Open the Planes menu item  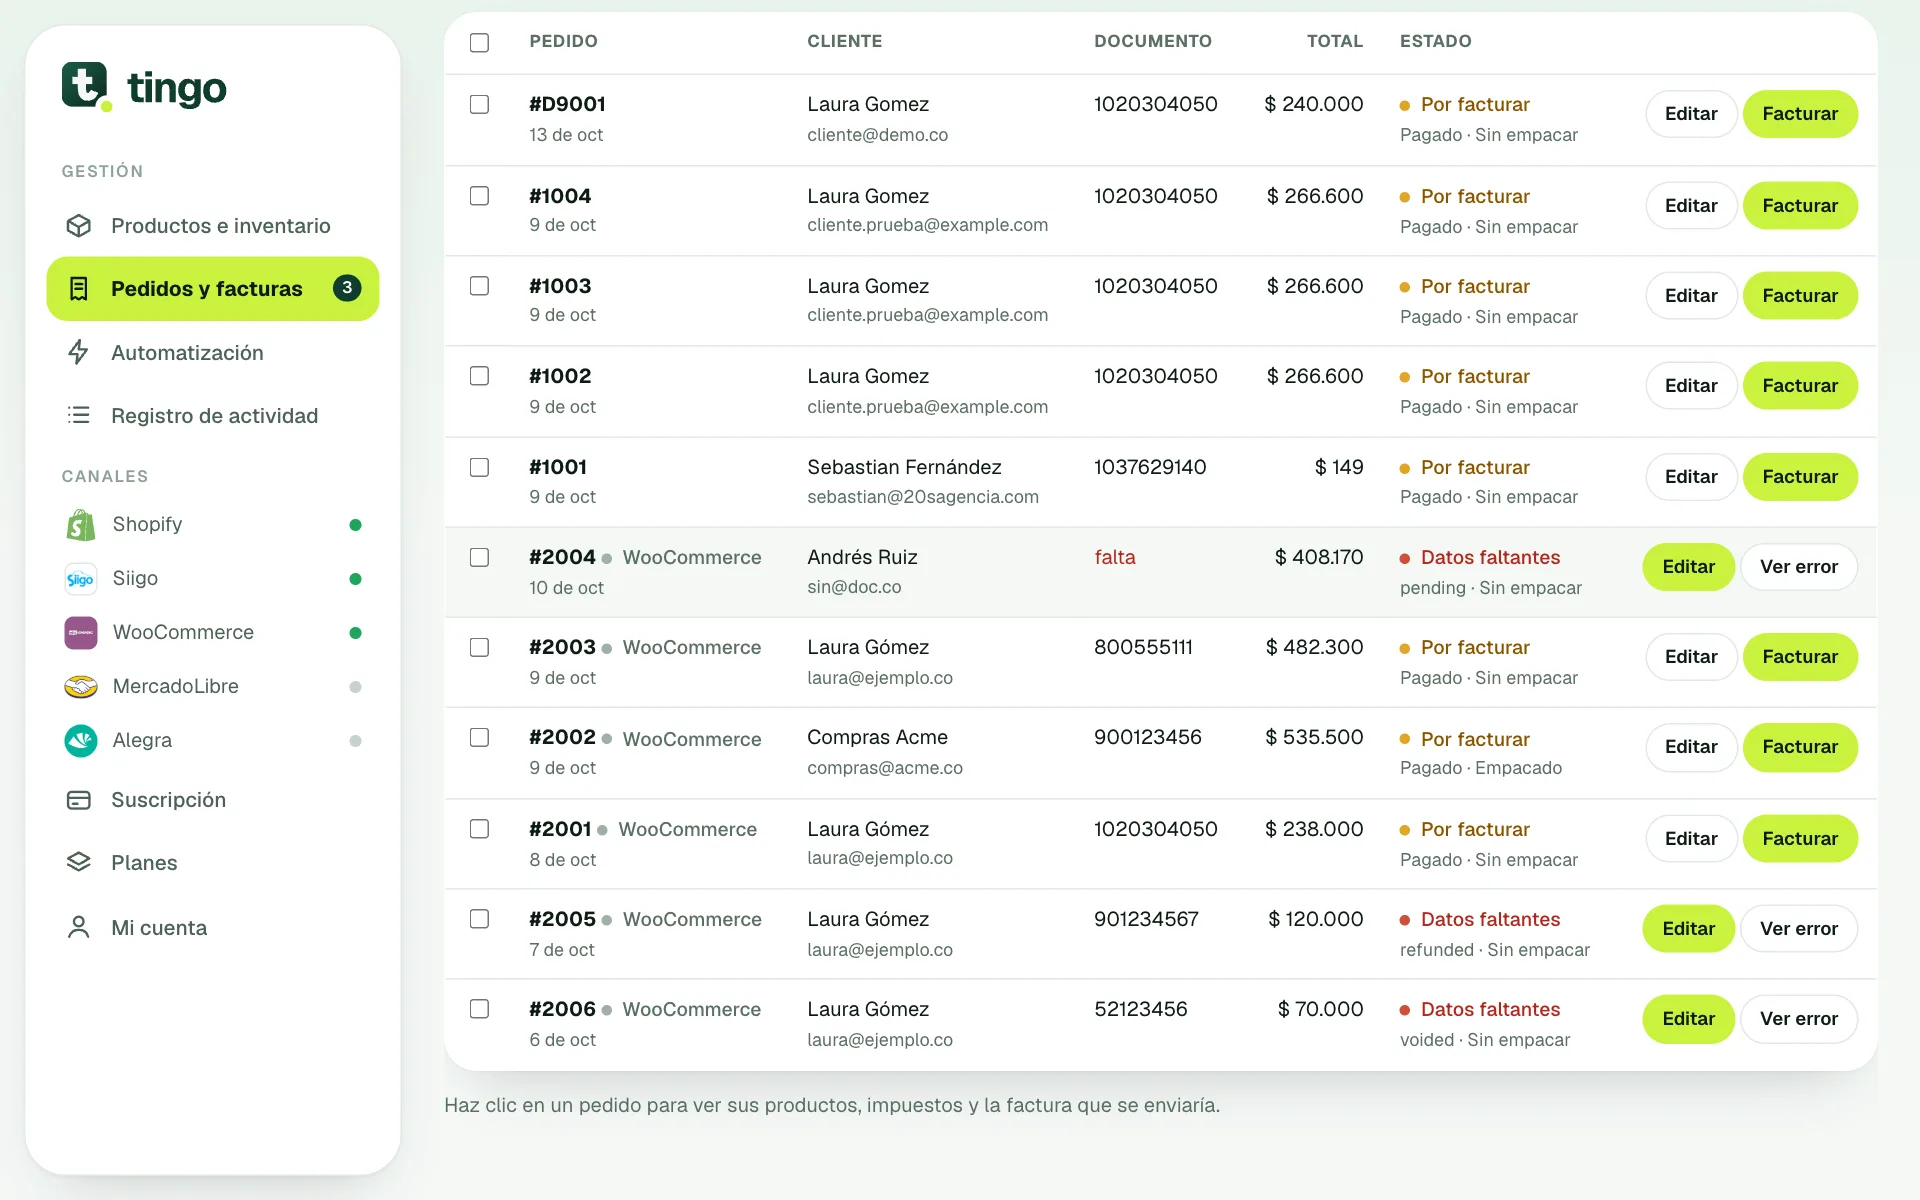click(x=213, y=862)
